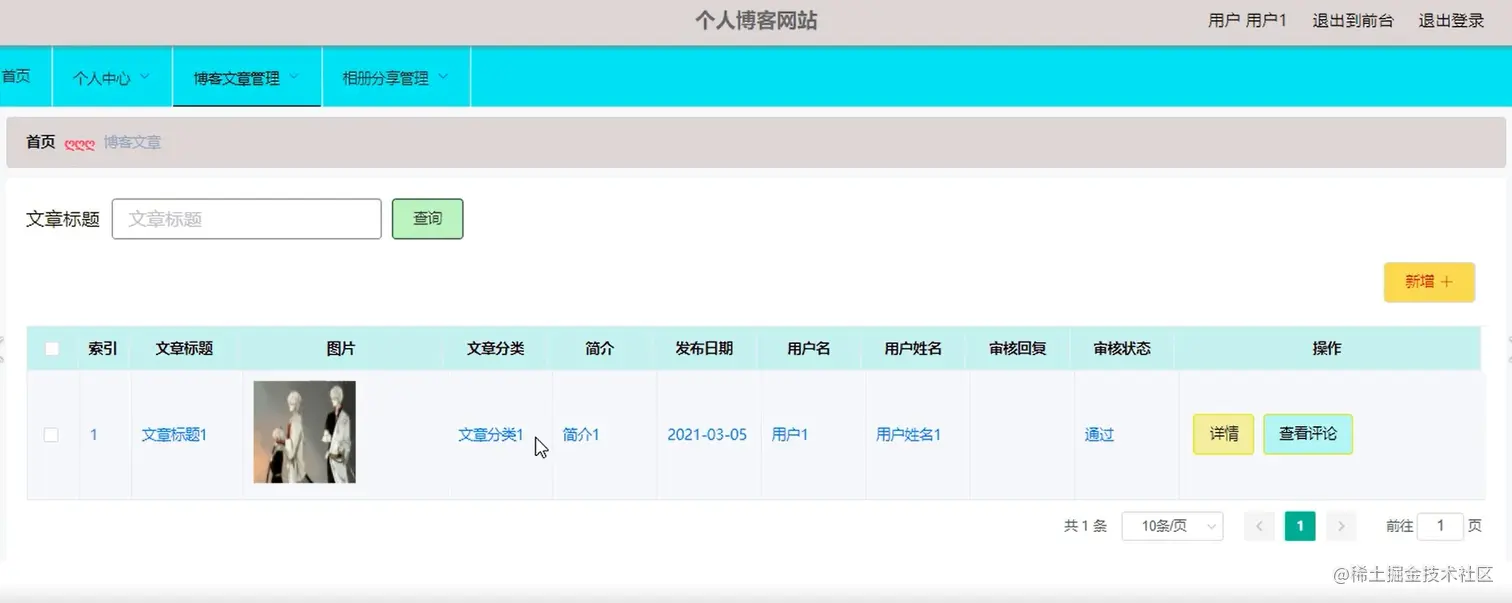
Task: Select page 1 in the pagination
Action: [x=1300, y=525]
